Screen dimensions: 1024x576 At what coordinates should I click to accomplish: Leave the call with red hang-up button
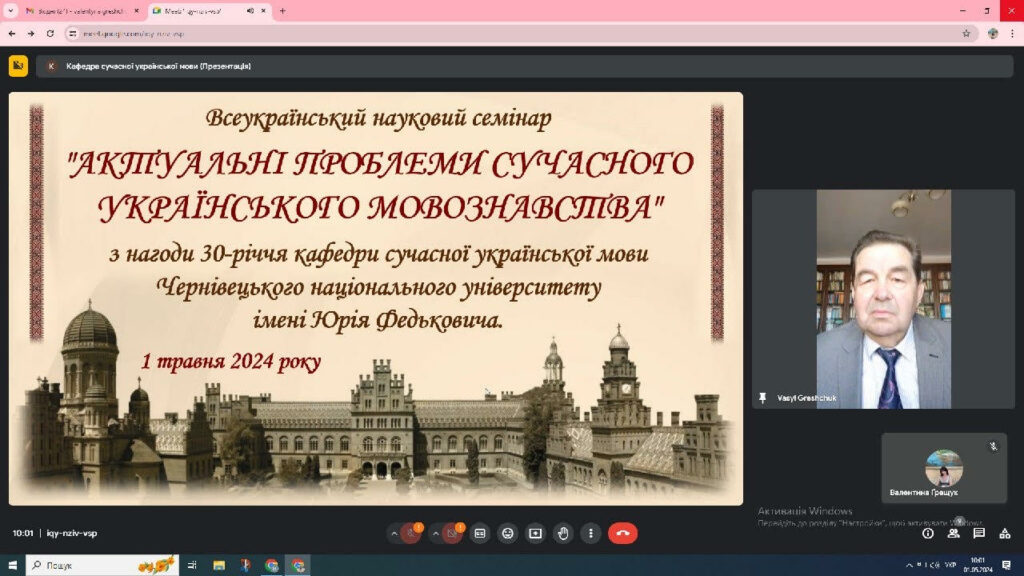[622, 533]
